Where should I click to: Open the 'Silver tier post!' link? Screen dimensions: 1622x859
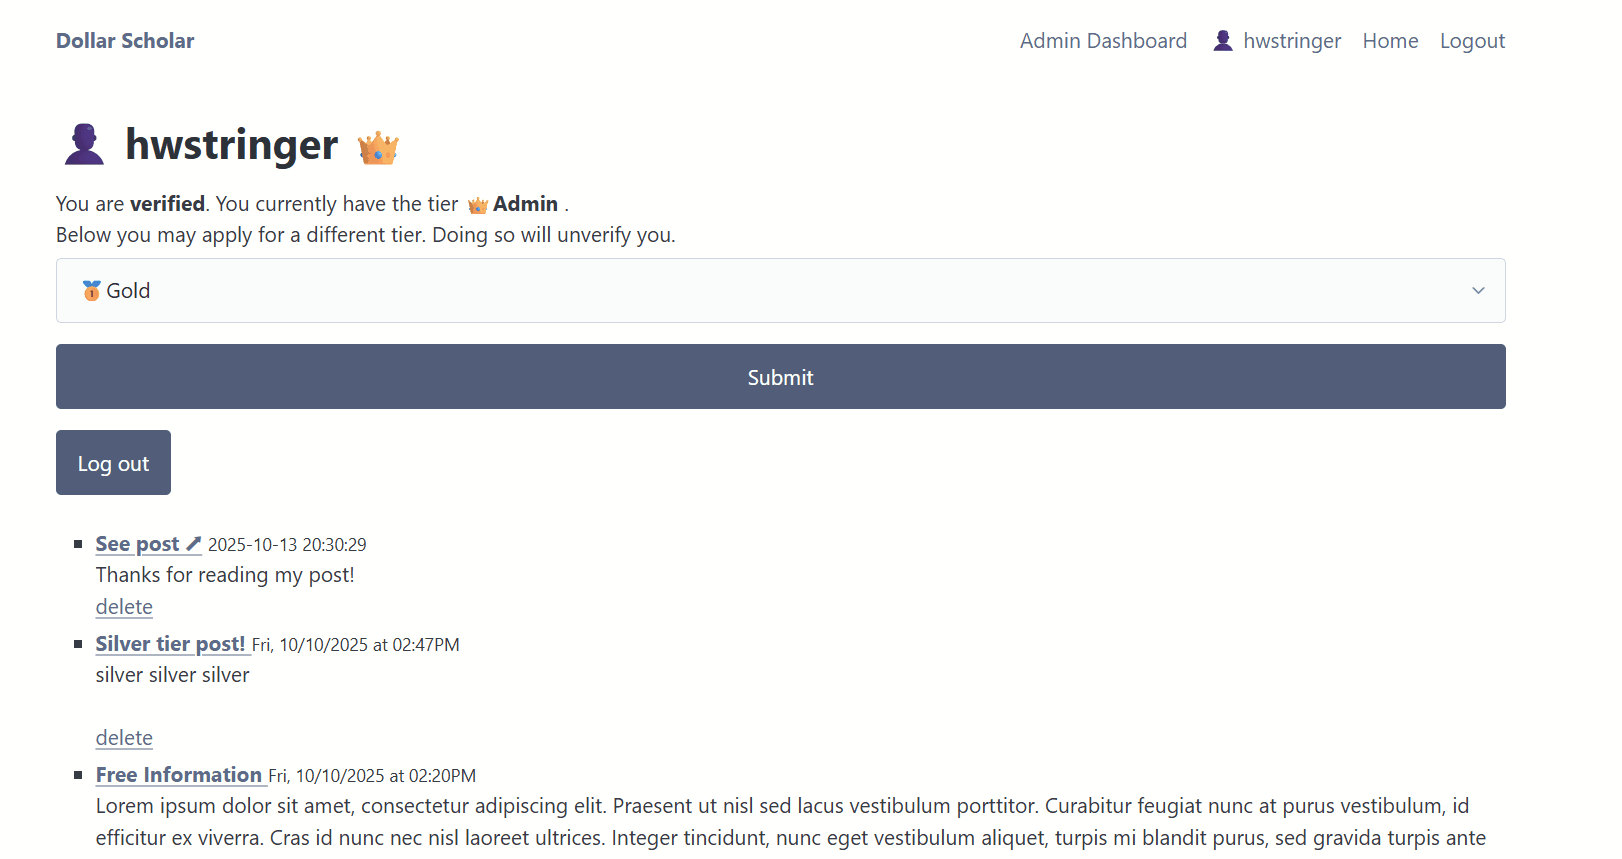tap(170, 644)
